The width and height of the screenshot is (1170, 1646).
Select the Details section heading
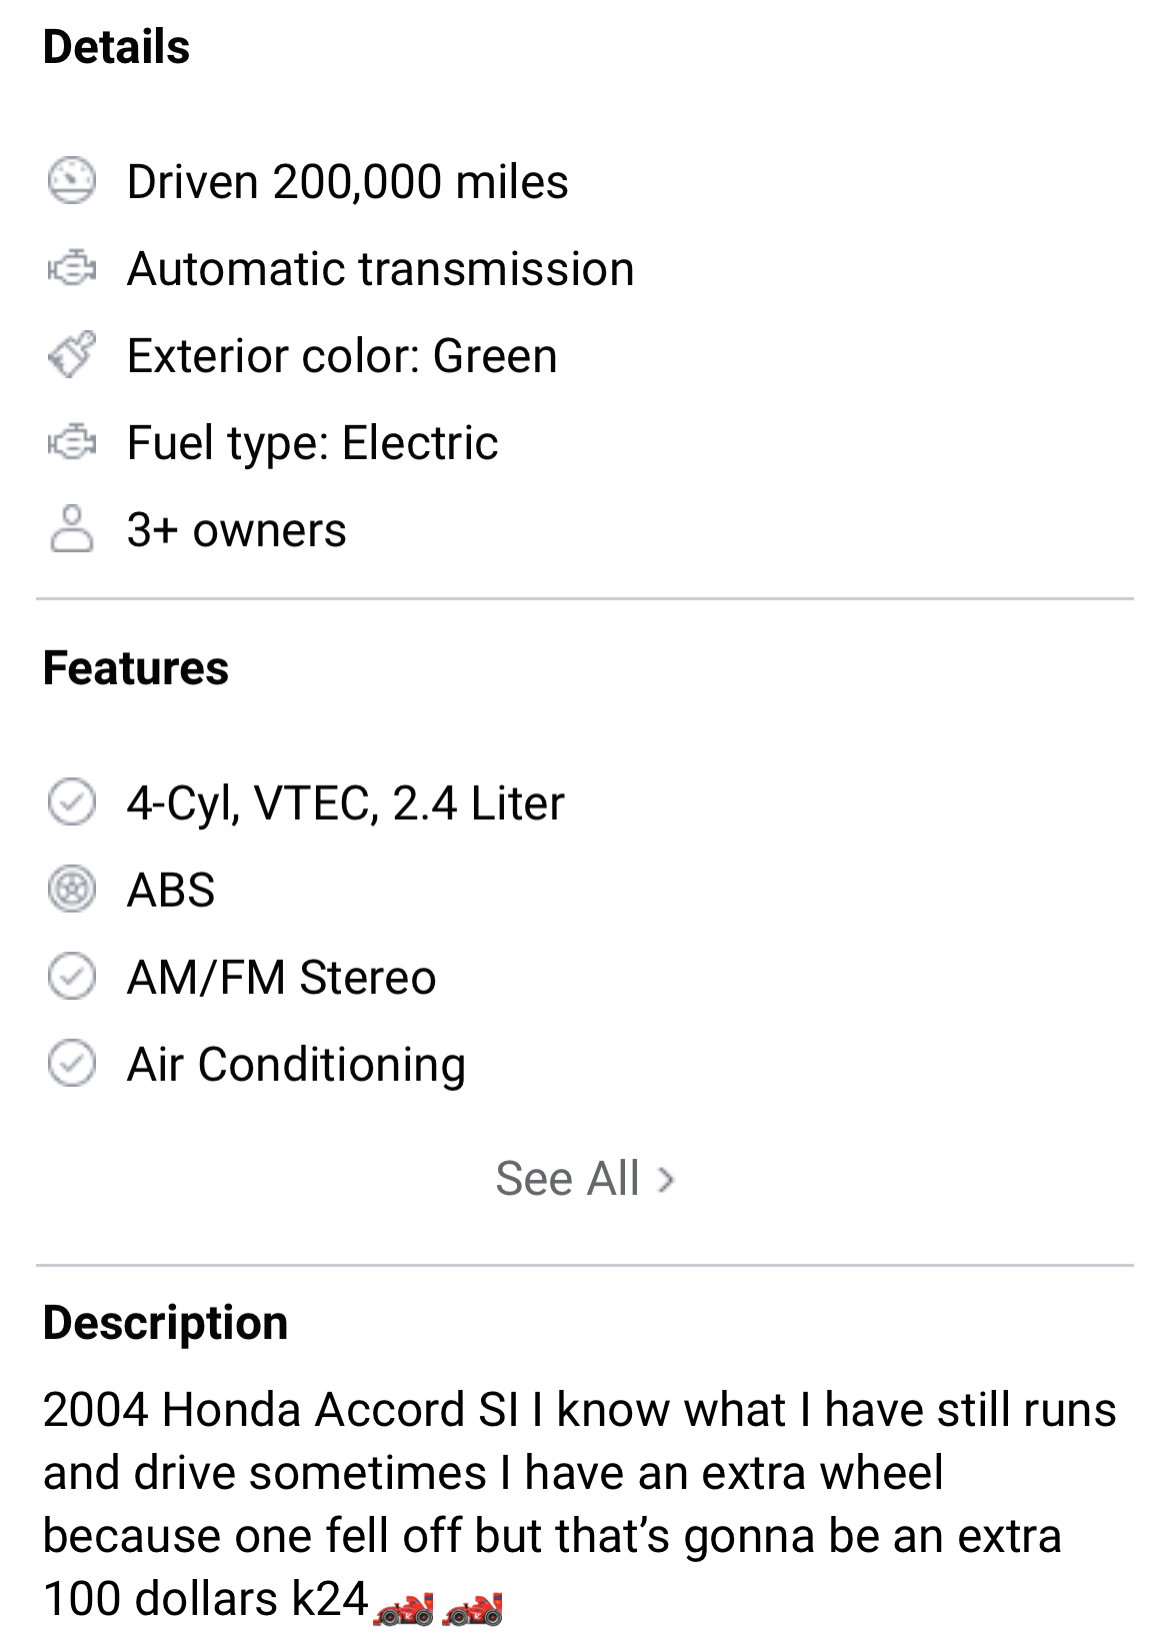click(x=116, y=47)
